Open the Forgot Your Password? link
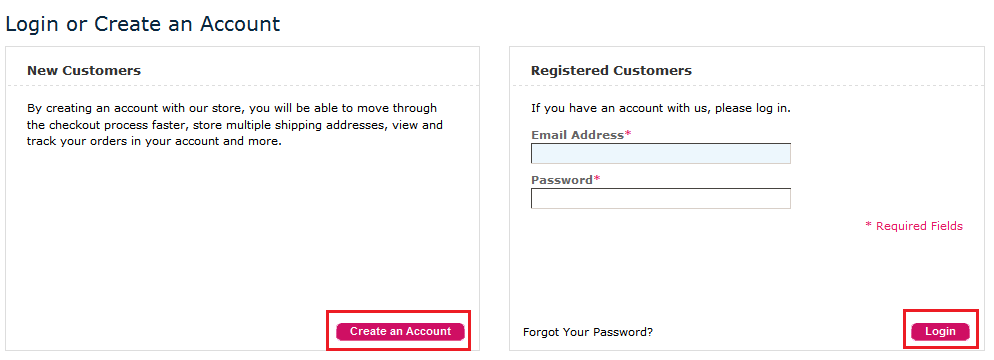Viewport: 994px width, 360px height. [x=588, y=331]
